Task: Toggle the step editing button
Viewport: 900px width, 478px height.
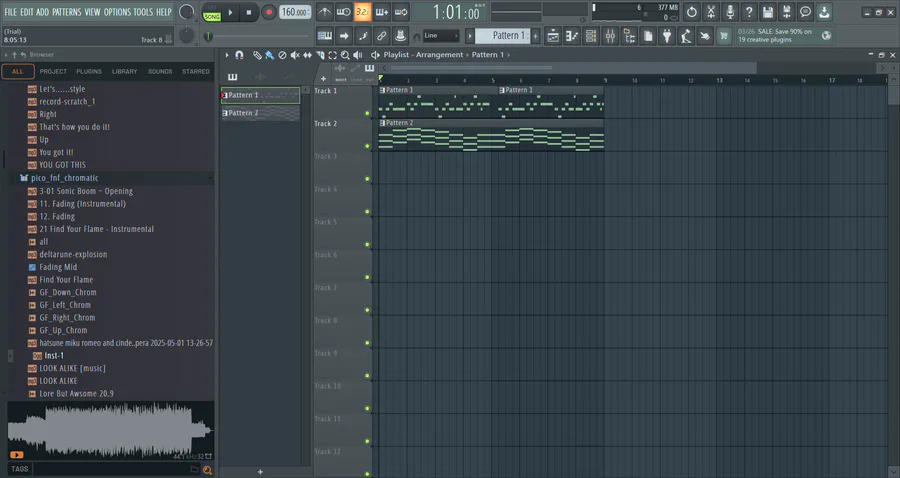Action: point(363,36)
